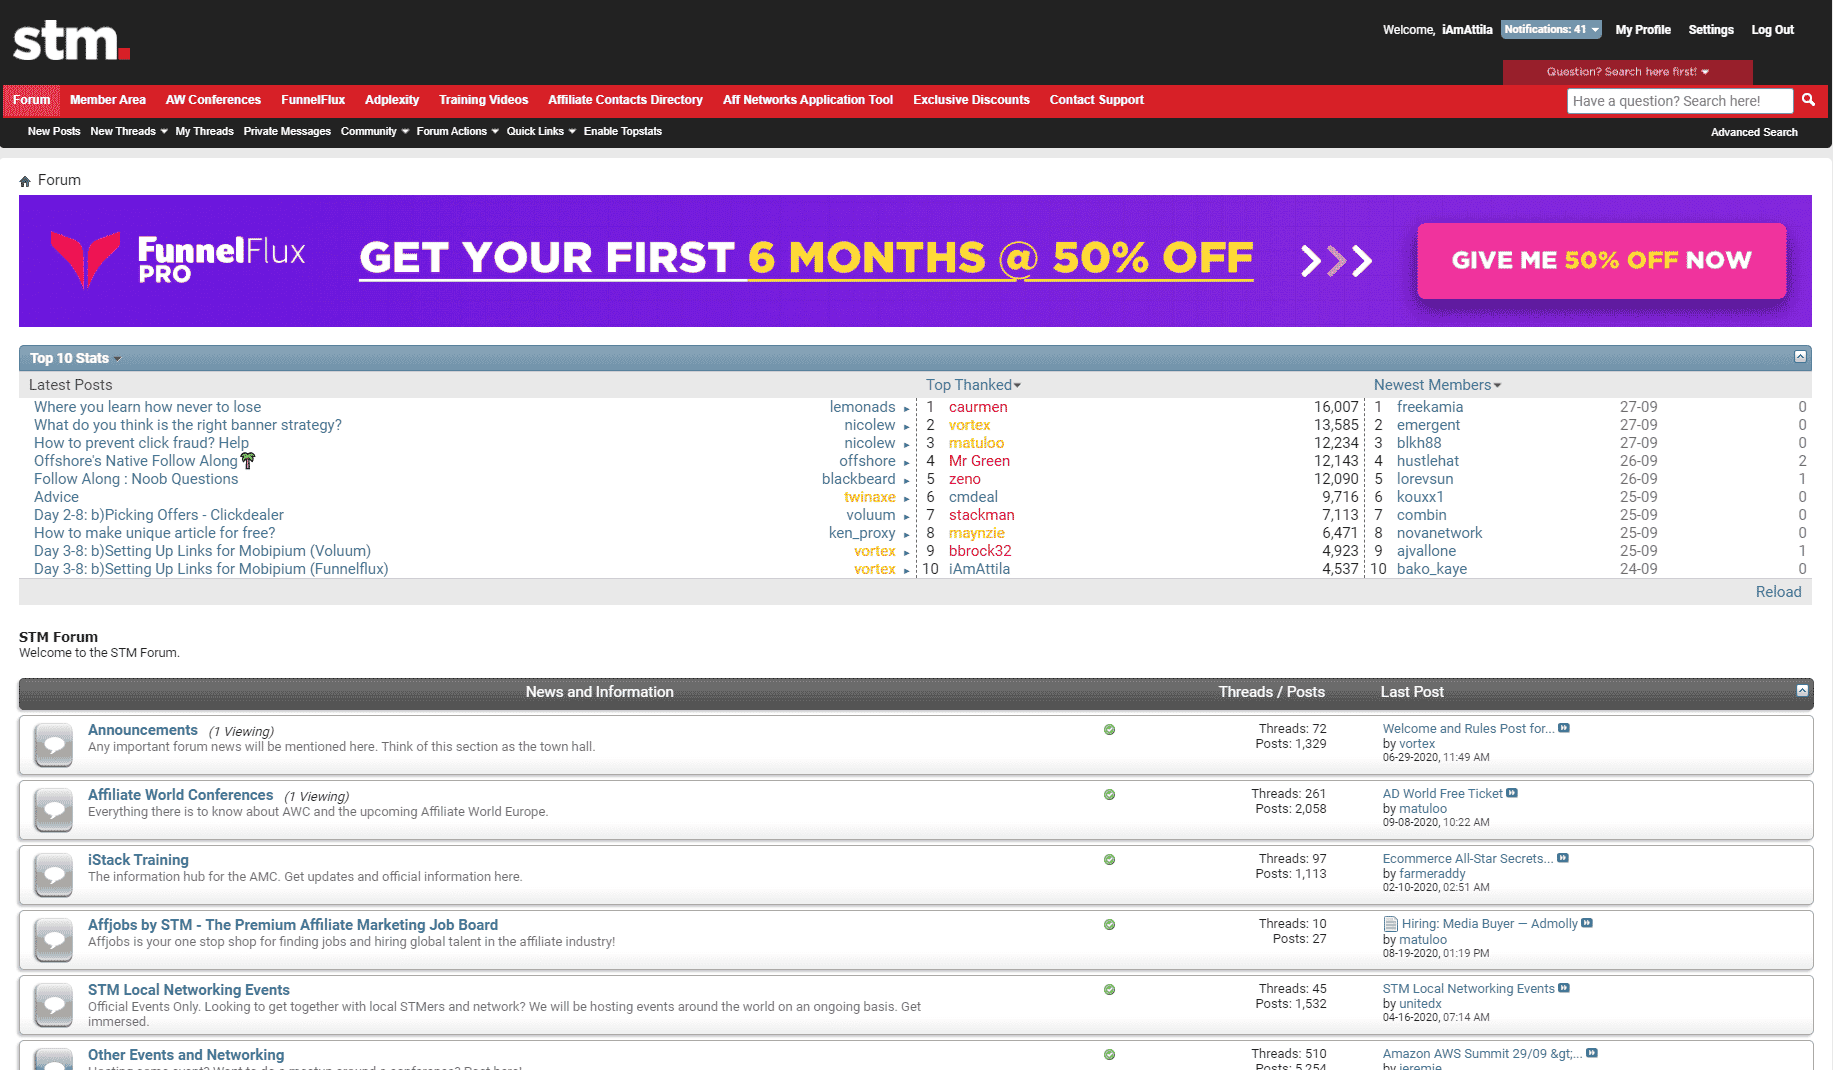Expand Question? Search here first! dropdown
This screenshot has width=1833, height=1070.
(1627, 72)
